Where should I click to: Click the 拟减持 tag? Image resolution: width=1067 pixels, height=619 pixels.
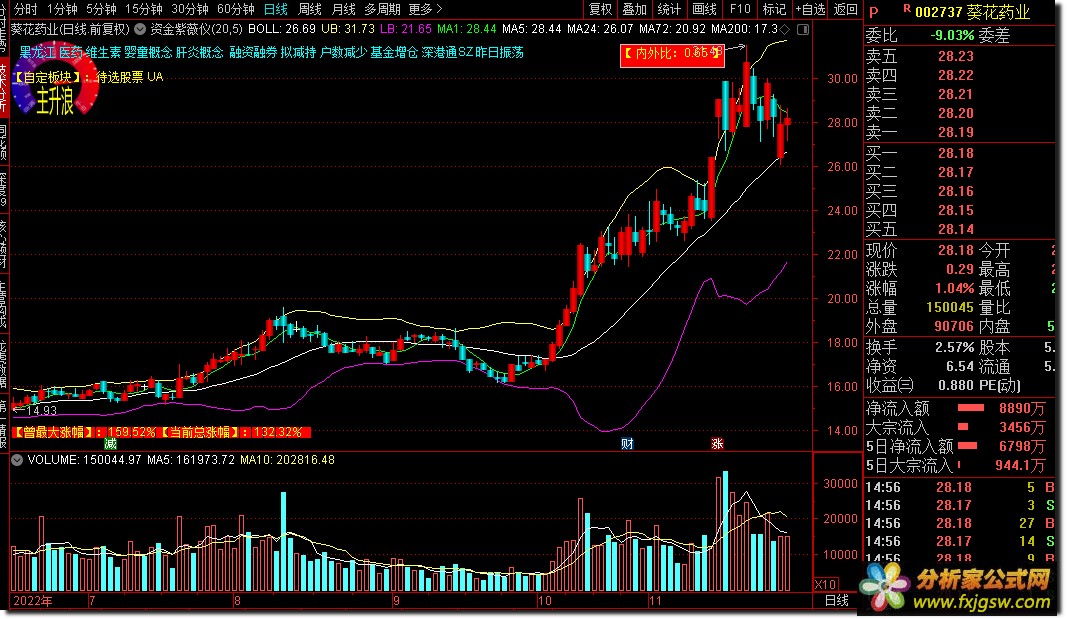point(298,52)
